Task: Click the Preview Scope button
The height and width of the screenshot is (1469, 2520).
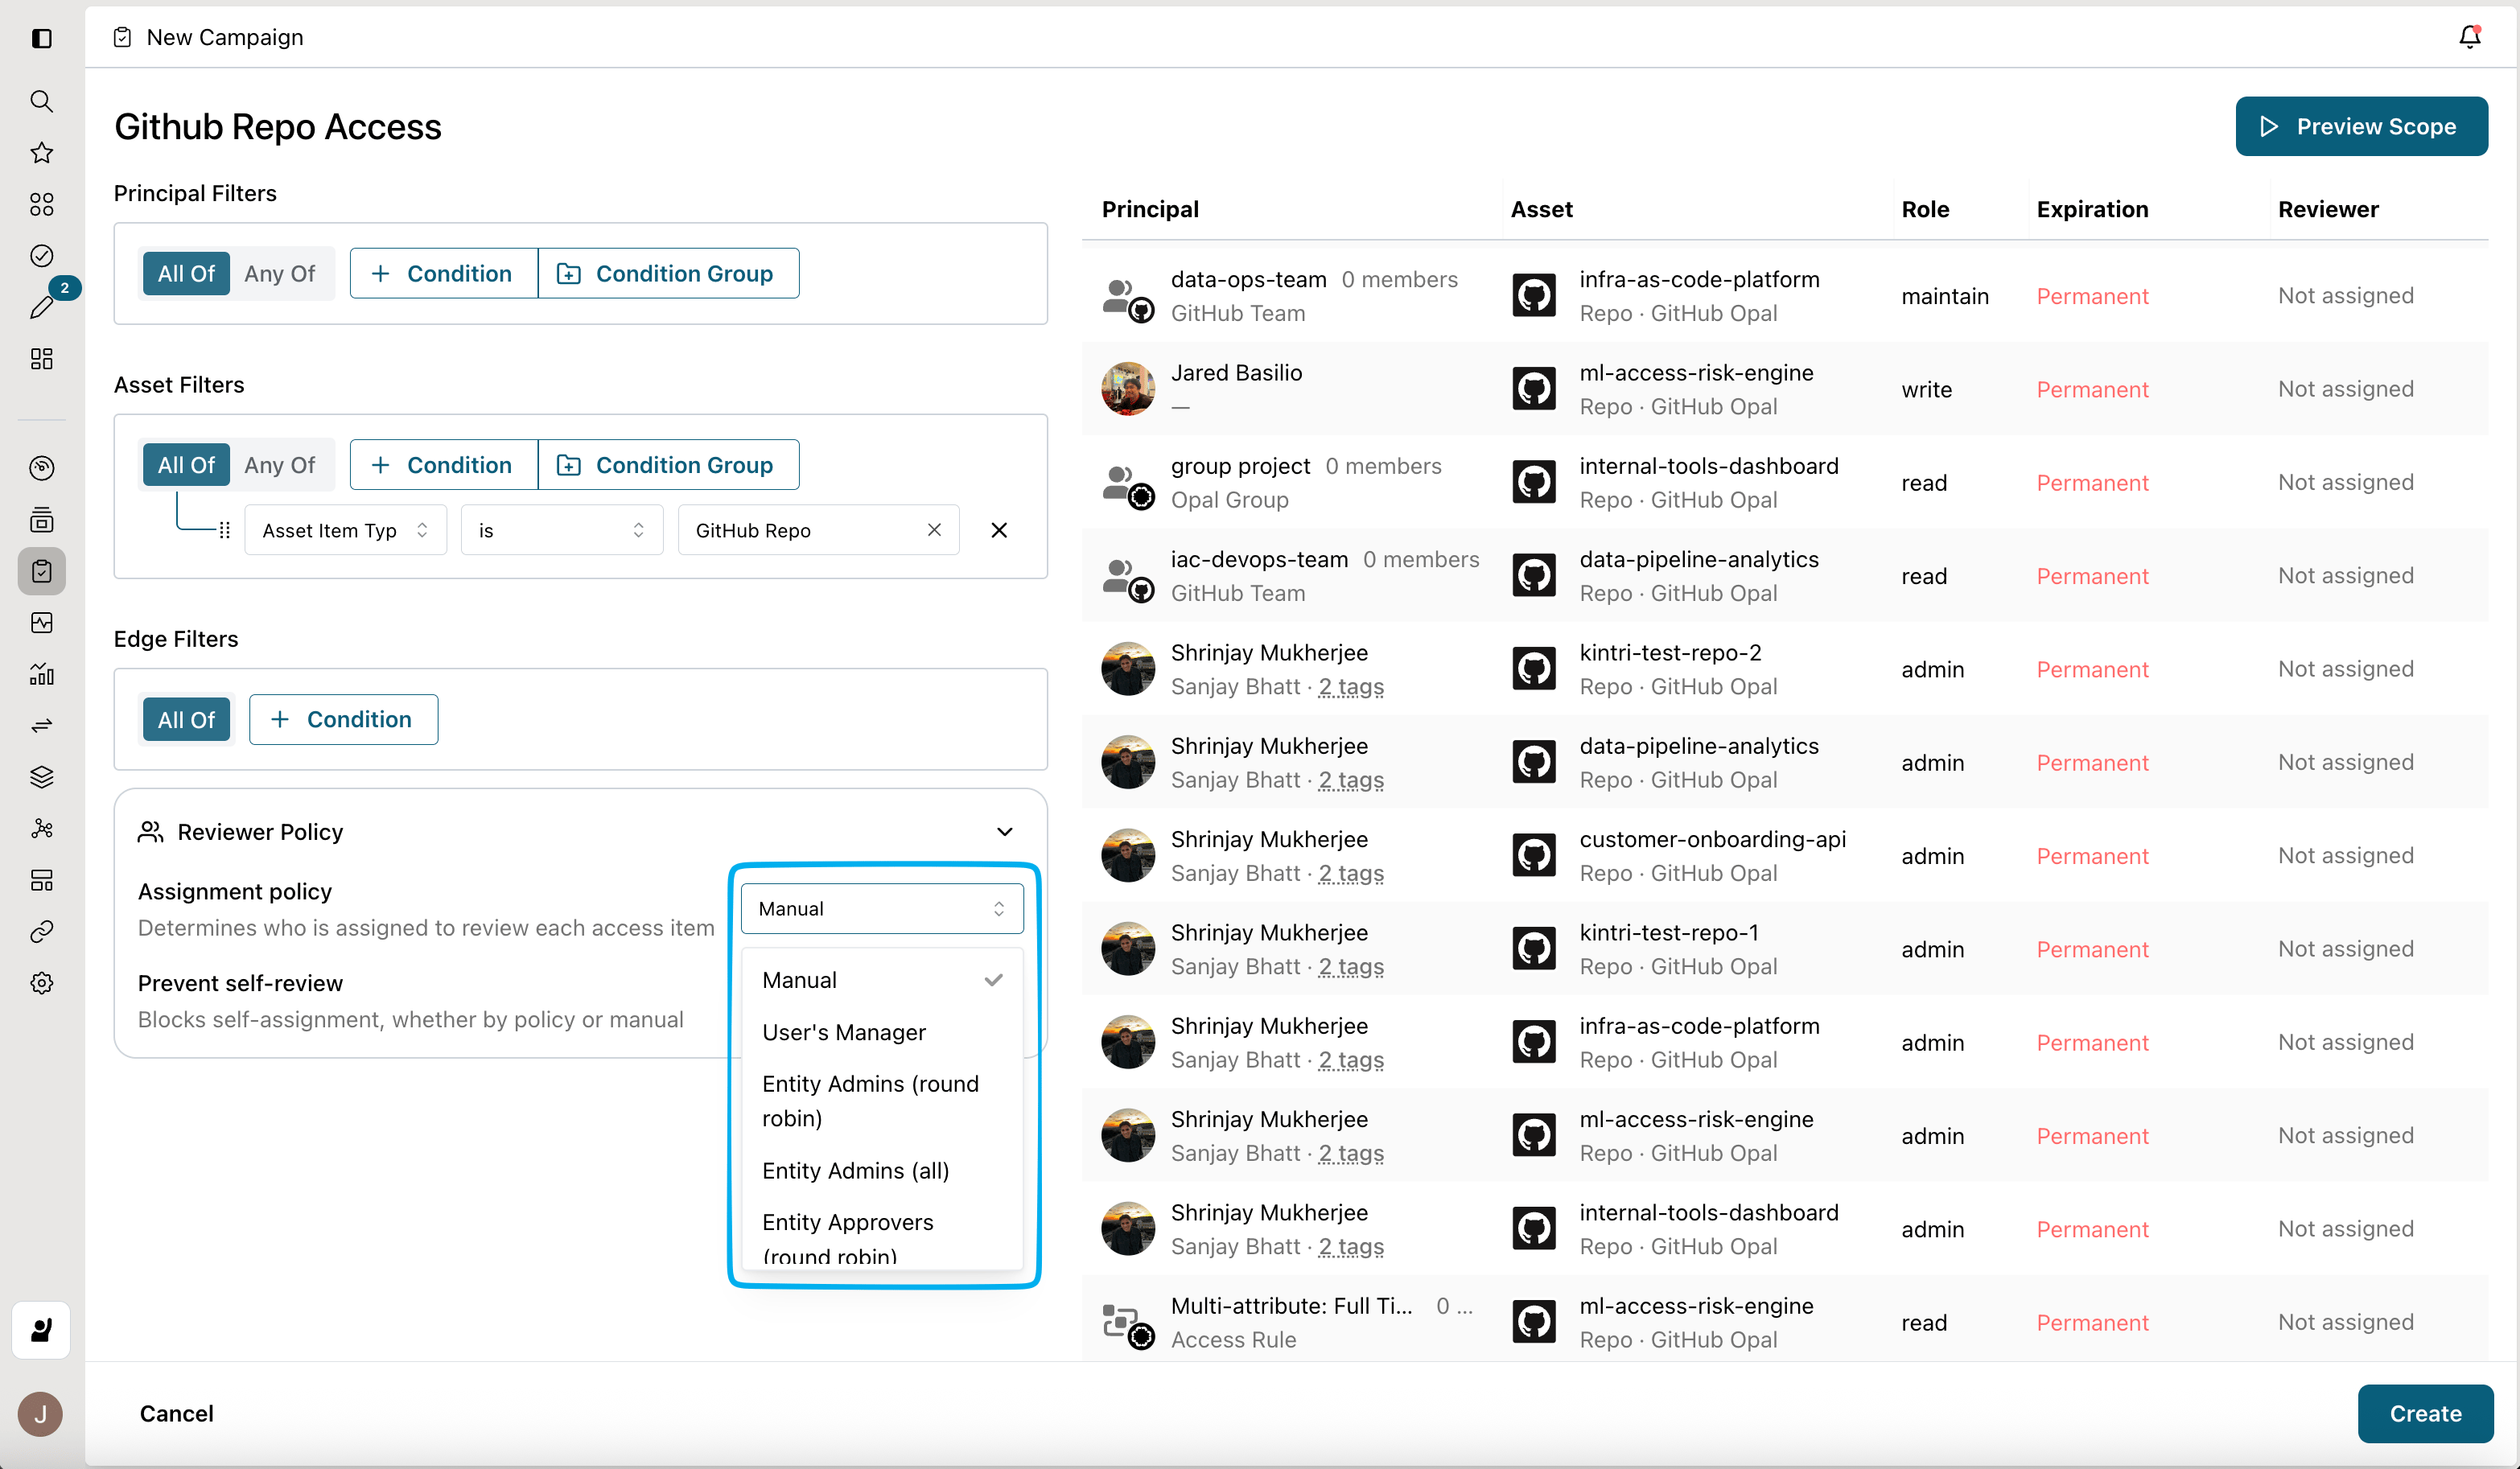Action: [2361, 126]
